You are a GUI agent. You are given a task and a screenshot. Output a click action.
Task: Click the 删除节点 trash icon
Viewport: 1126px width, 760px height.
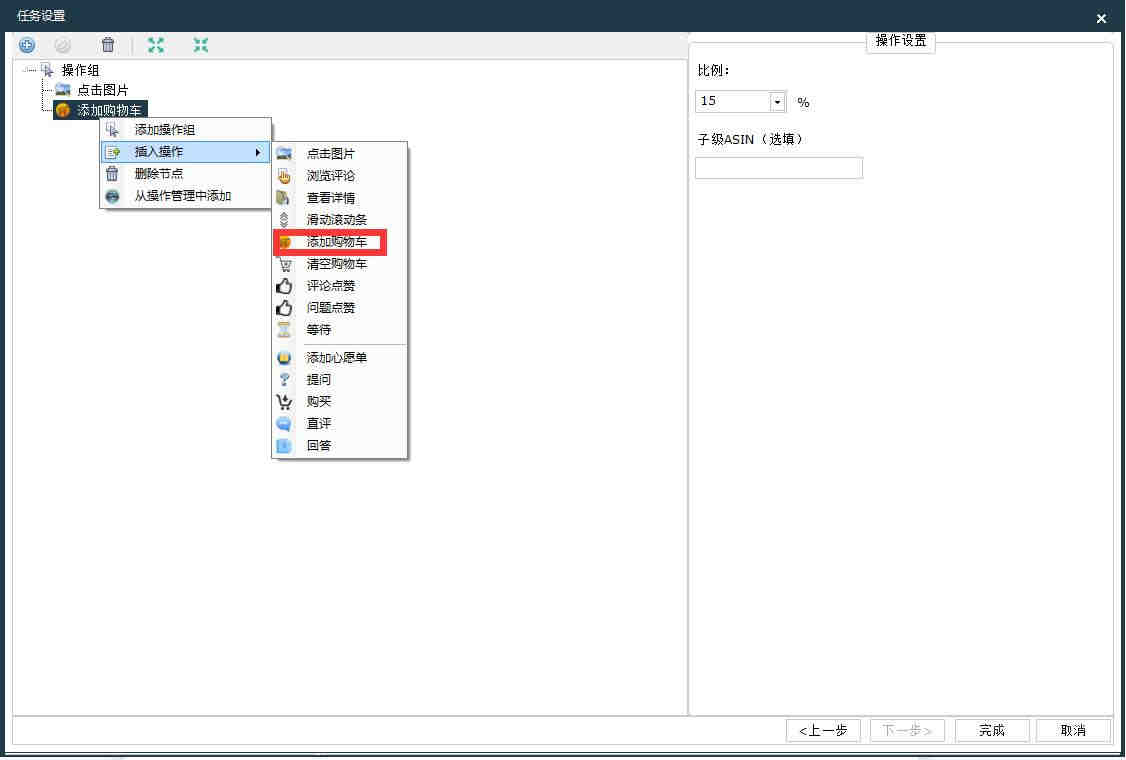112,174
